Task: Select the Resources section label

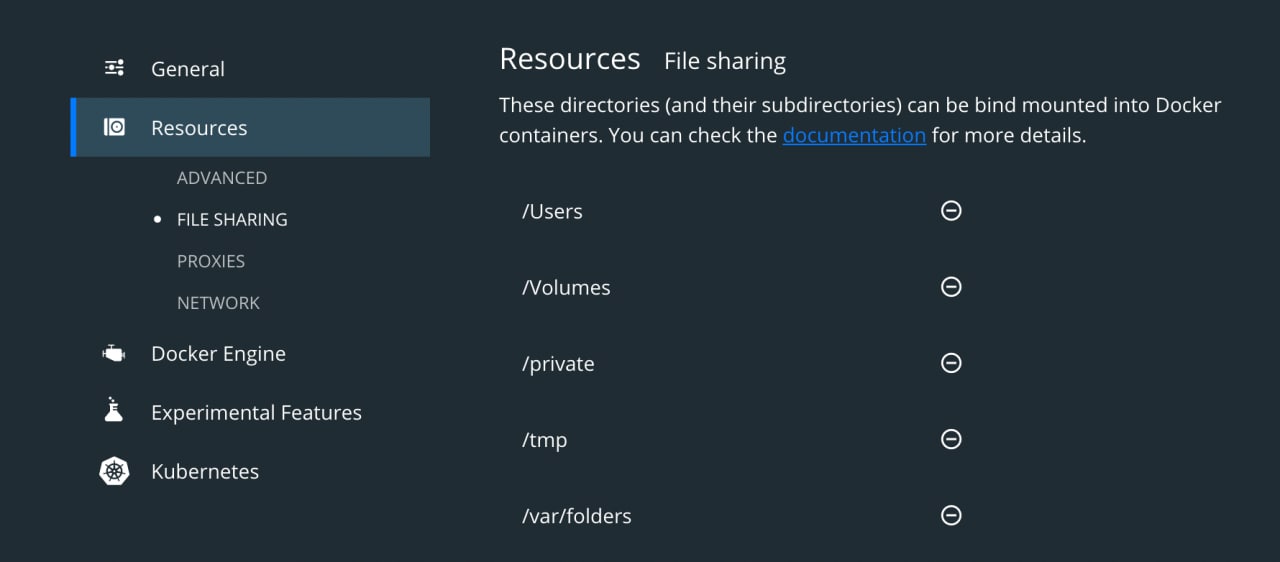Action: tap(199, 128)
